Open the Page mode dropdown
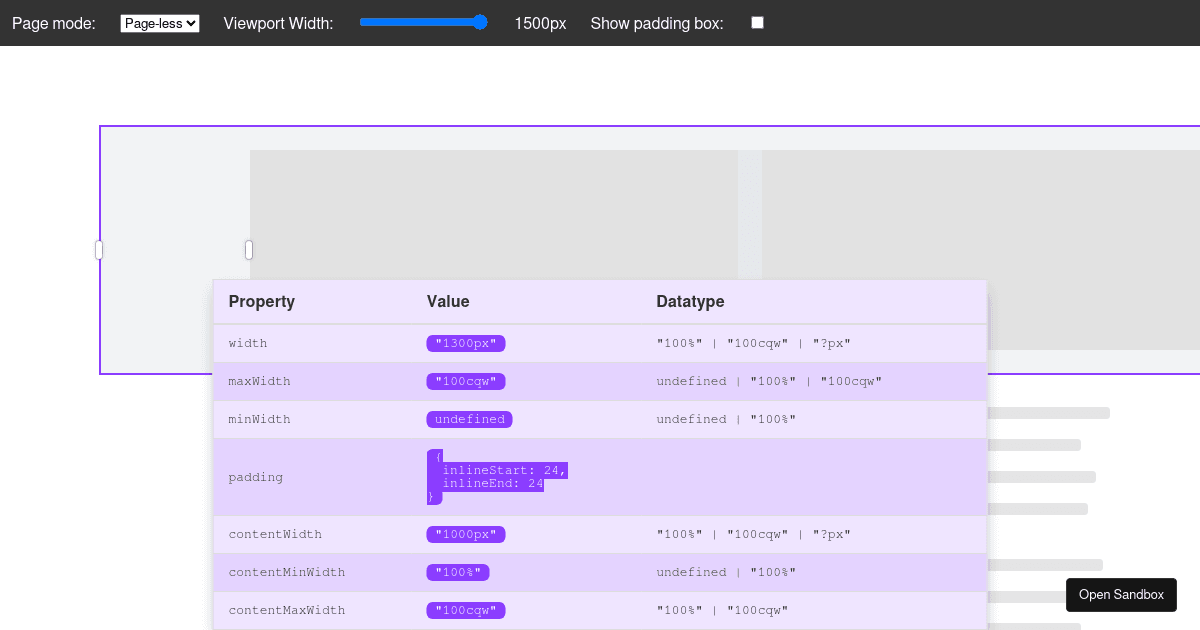The image size is (1200, 630). (x=160, y=23)
